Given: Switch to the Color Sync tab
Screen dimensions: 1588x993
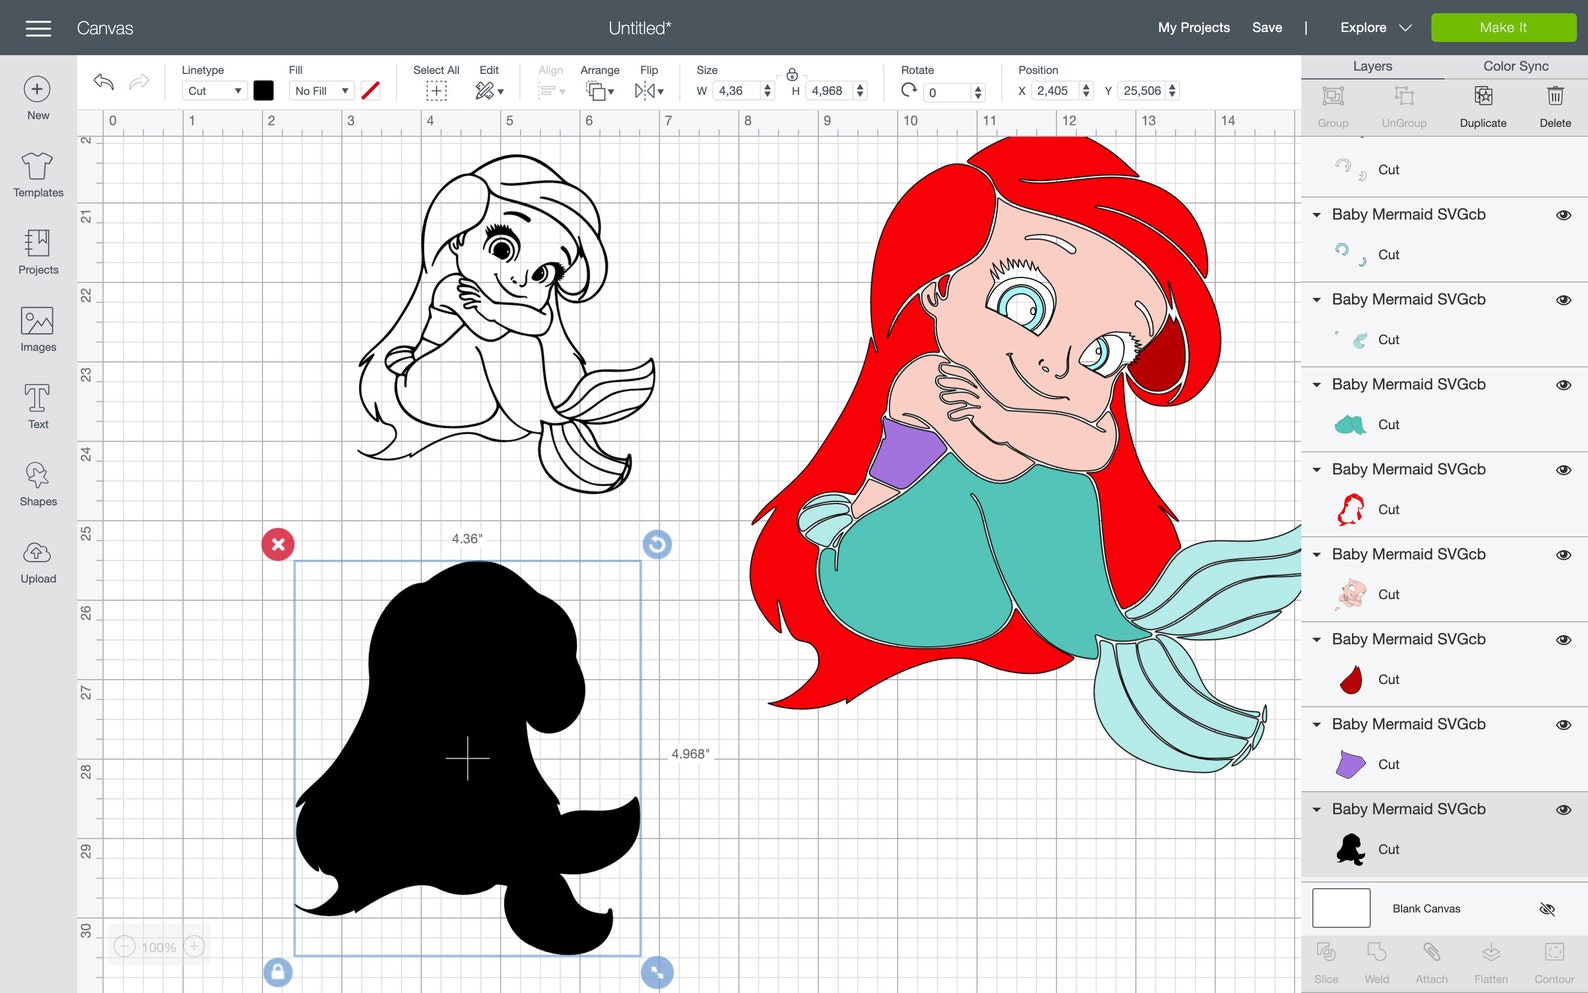Looking at the screenshot, I should coord(1515,66).
